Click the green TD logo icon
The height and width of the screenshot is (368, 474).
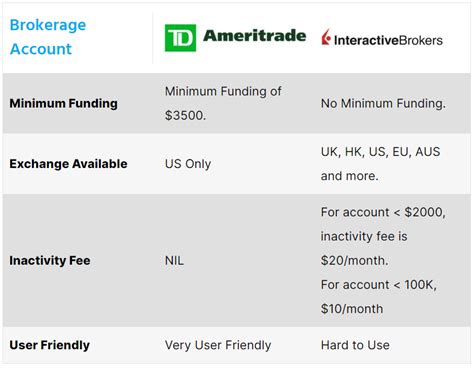(x=180, y=38)
